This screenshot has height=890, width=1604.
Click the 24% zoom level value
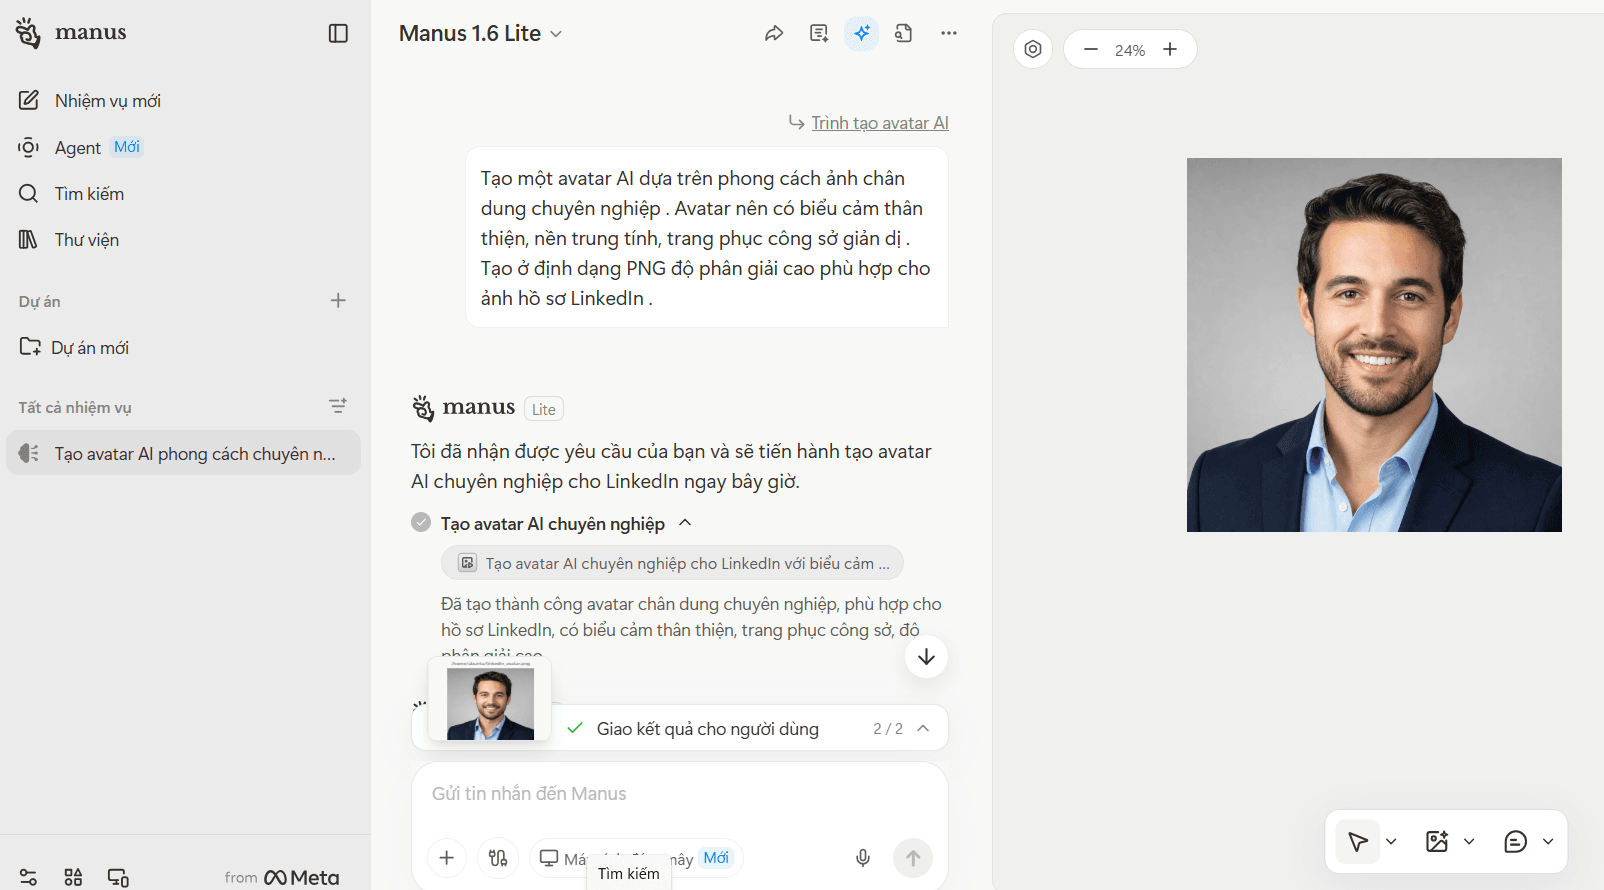coord(1130,50)
